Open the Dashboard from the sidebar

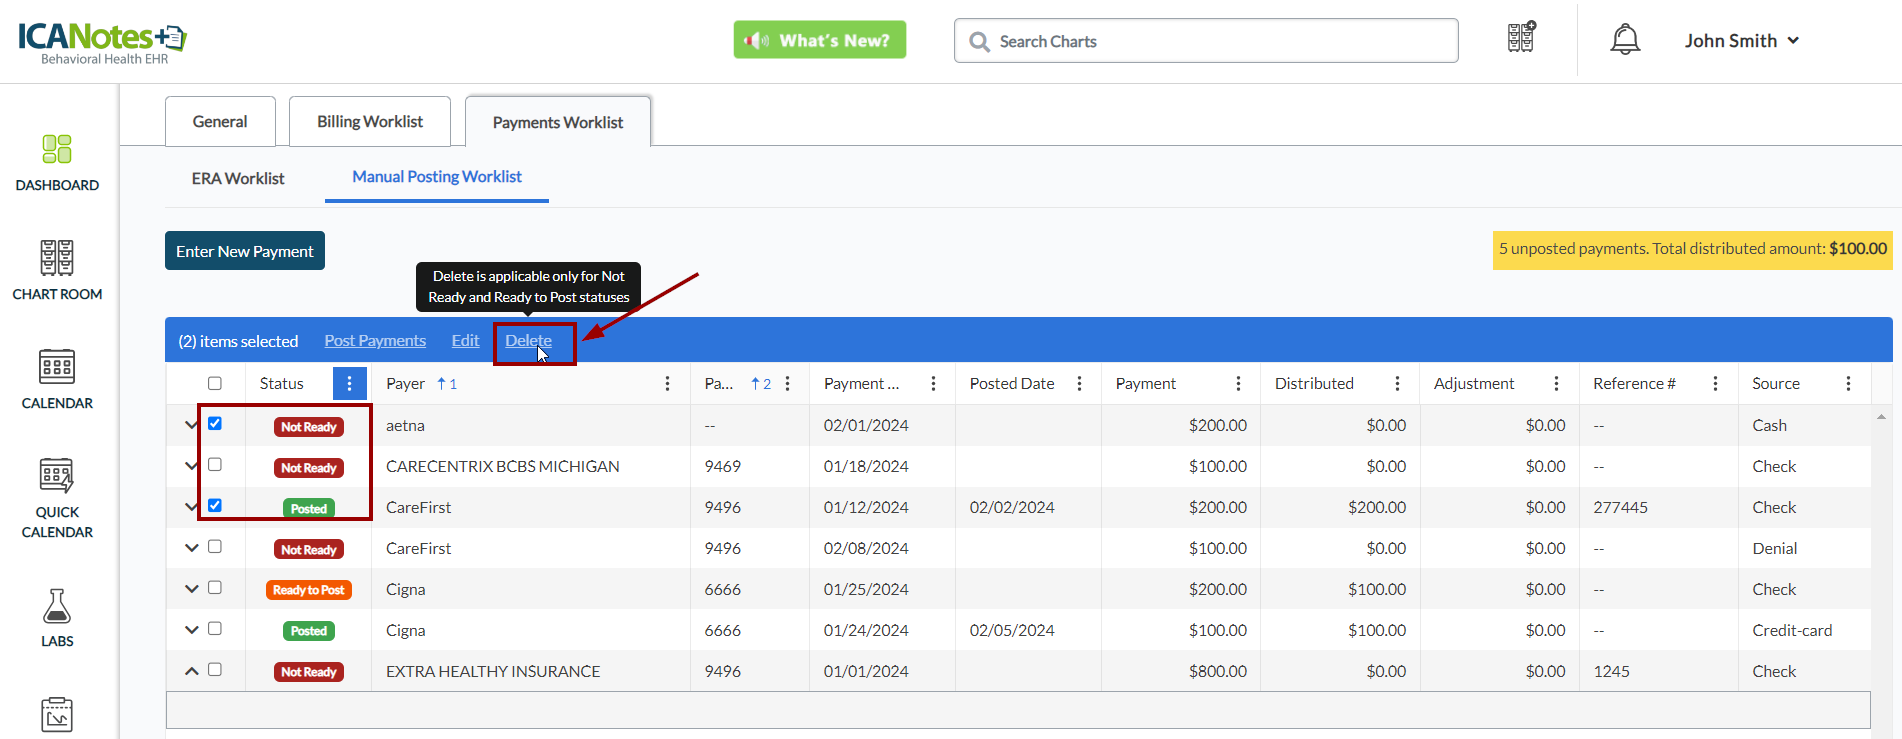(57, 163)
